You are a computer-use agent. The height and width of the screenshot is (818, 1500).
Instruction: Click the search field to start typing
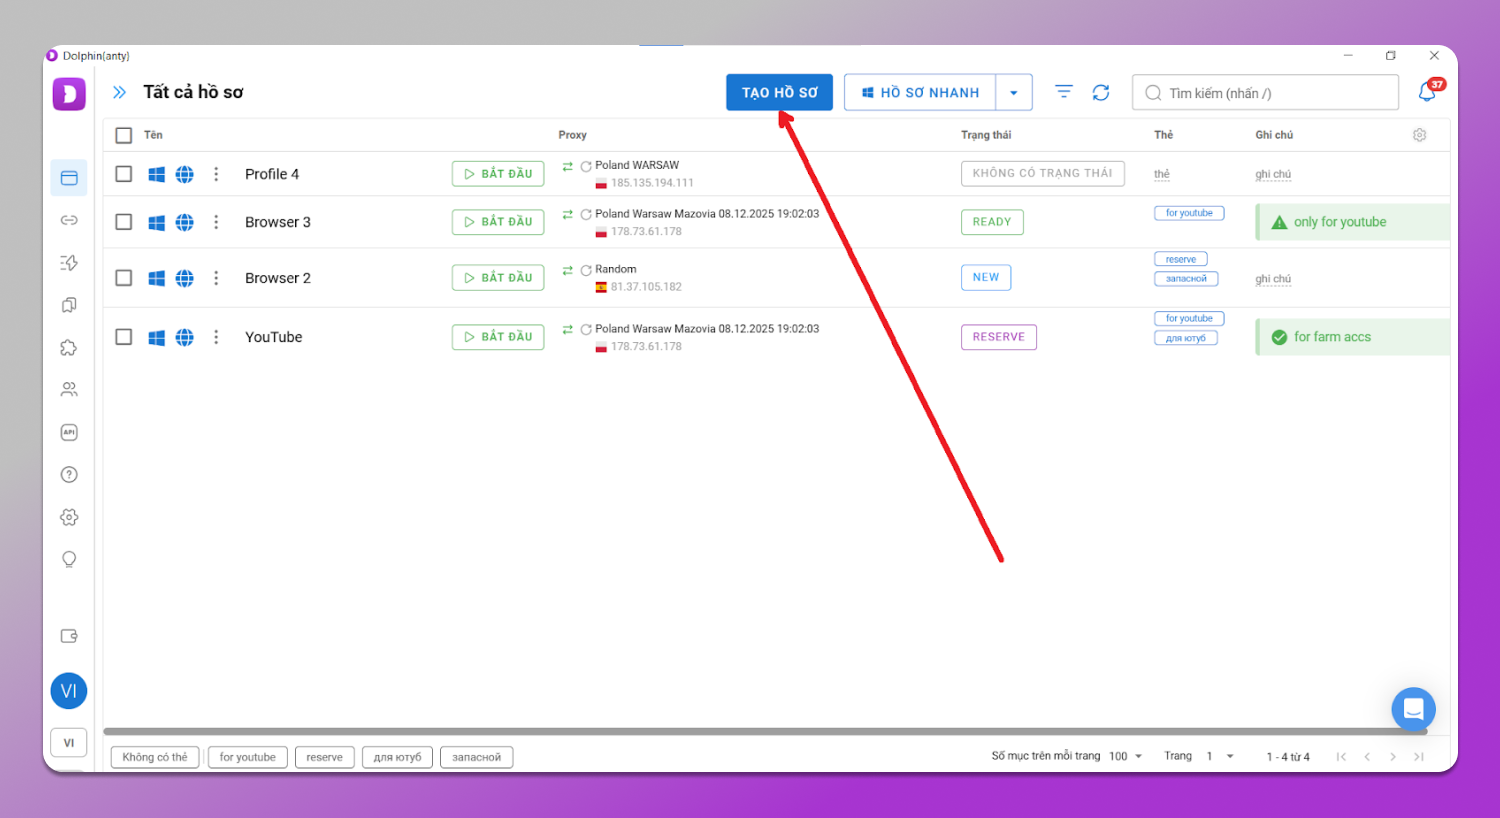tap(1264, 91)
